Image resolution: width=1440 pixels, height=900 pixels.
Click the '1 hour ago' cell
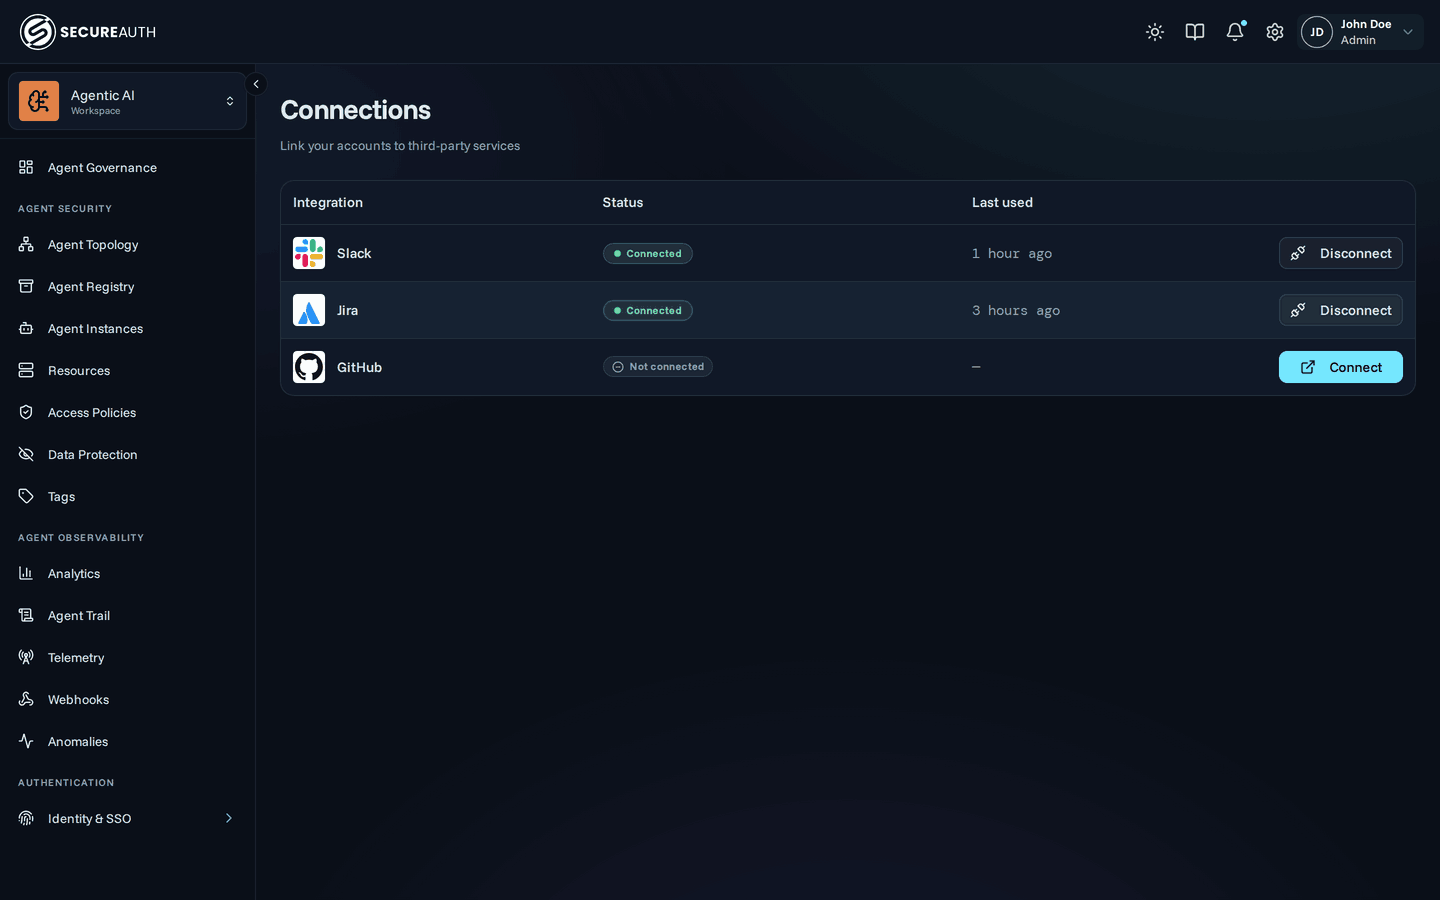[x=1012, y=254]
